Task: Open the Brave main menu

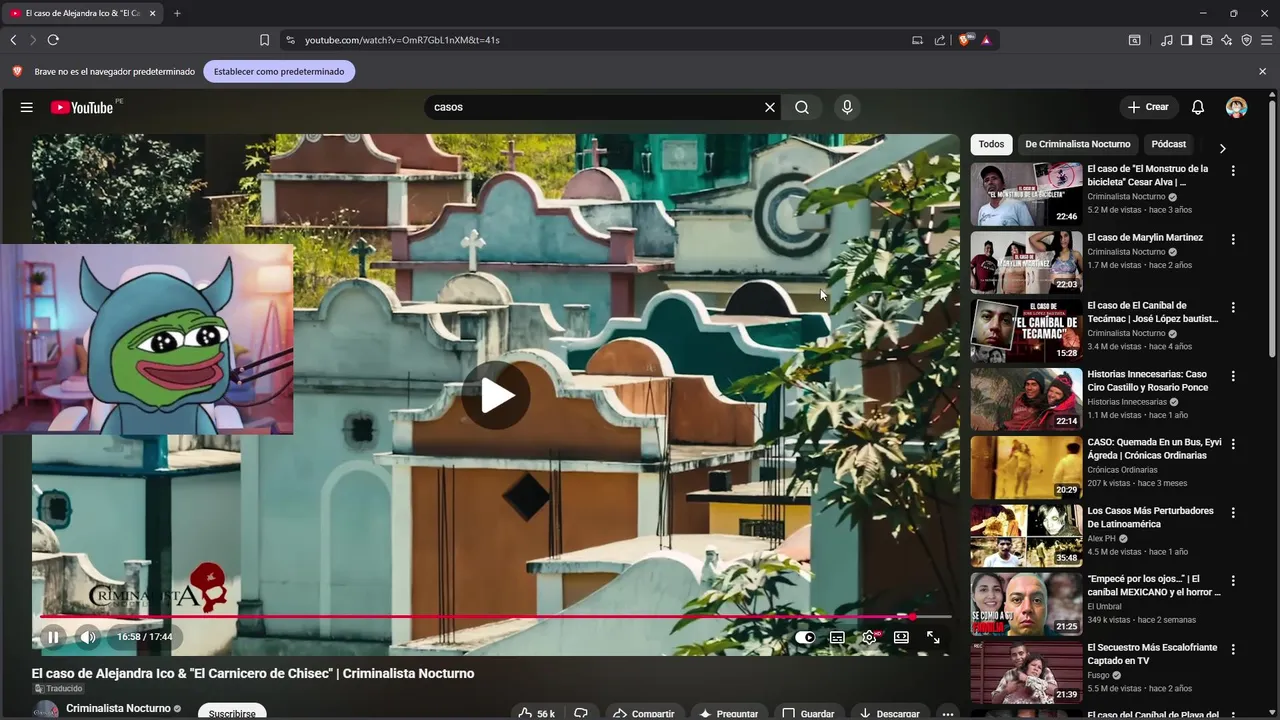Action: click(1267, 40)
